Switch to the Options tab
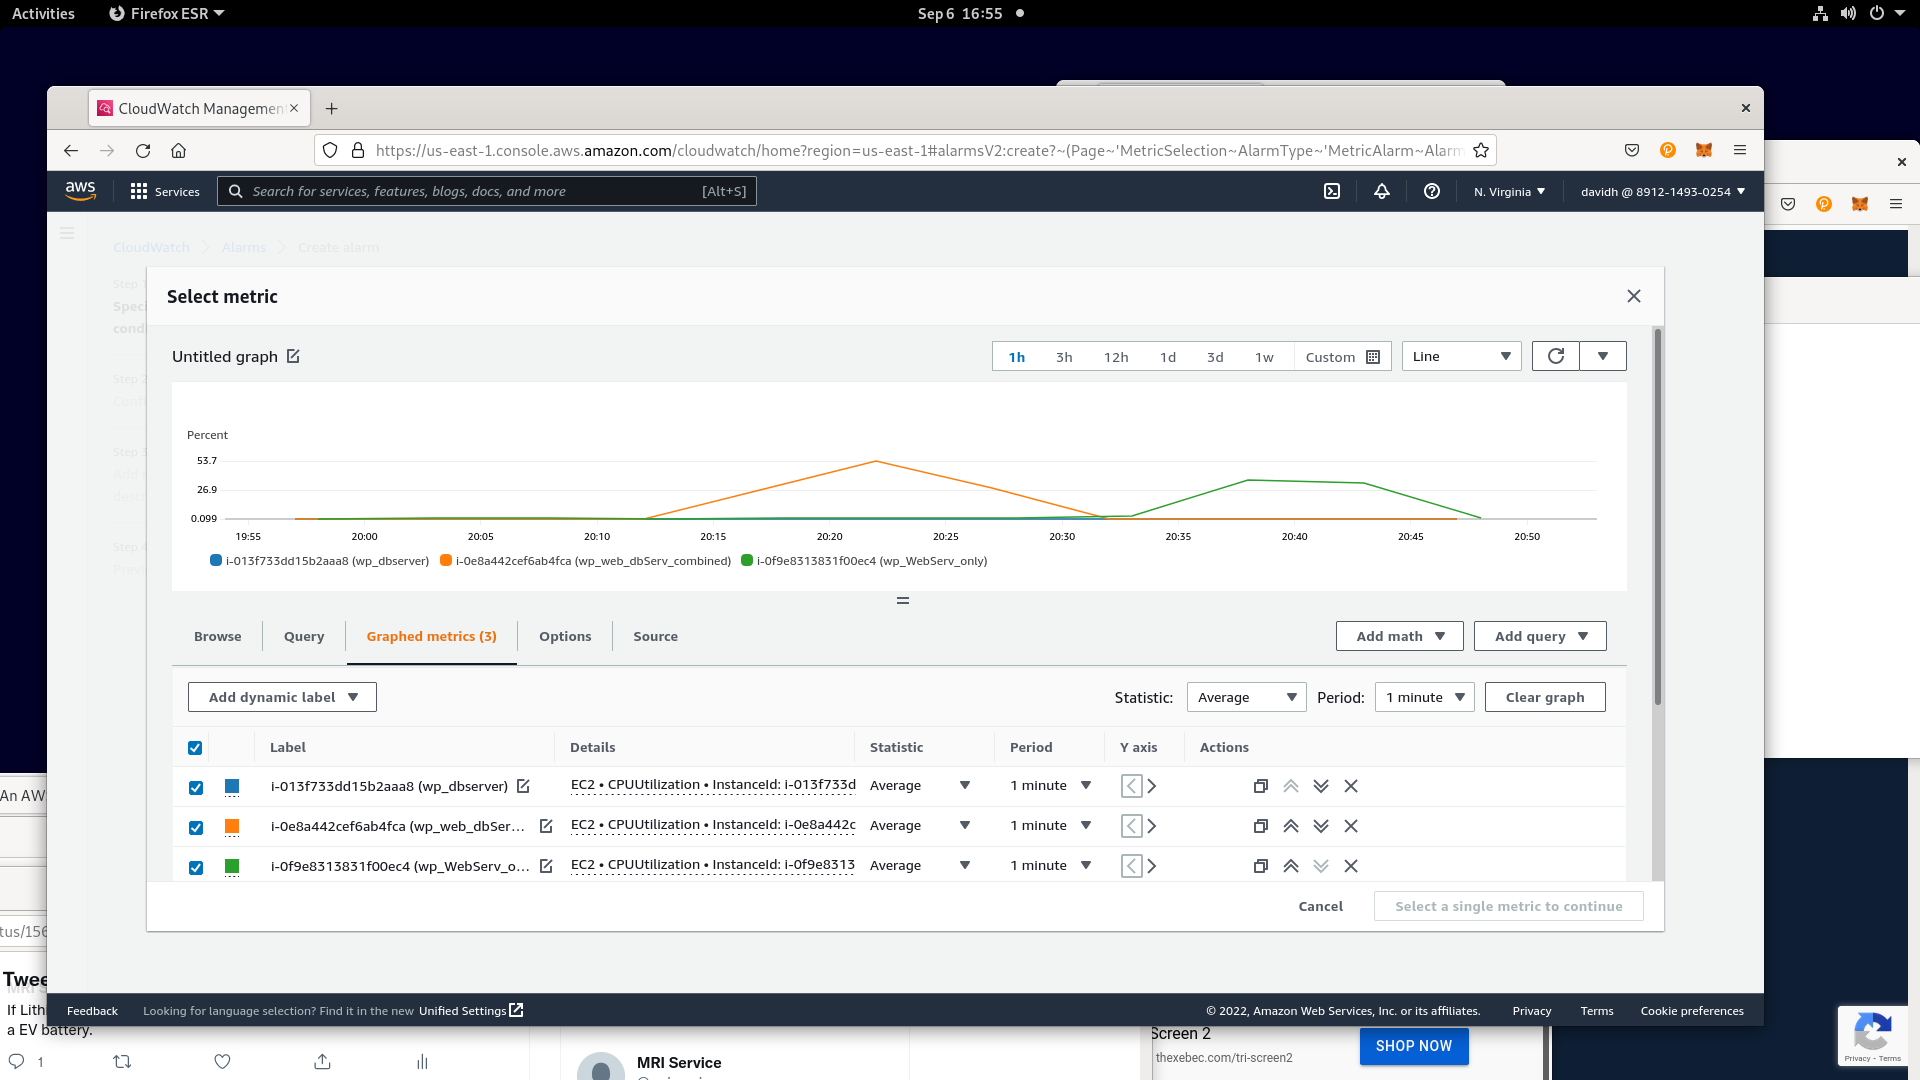This screenshot has width=1920, height=1080. tap(565, 636)
